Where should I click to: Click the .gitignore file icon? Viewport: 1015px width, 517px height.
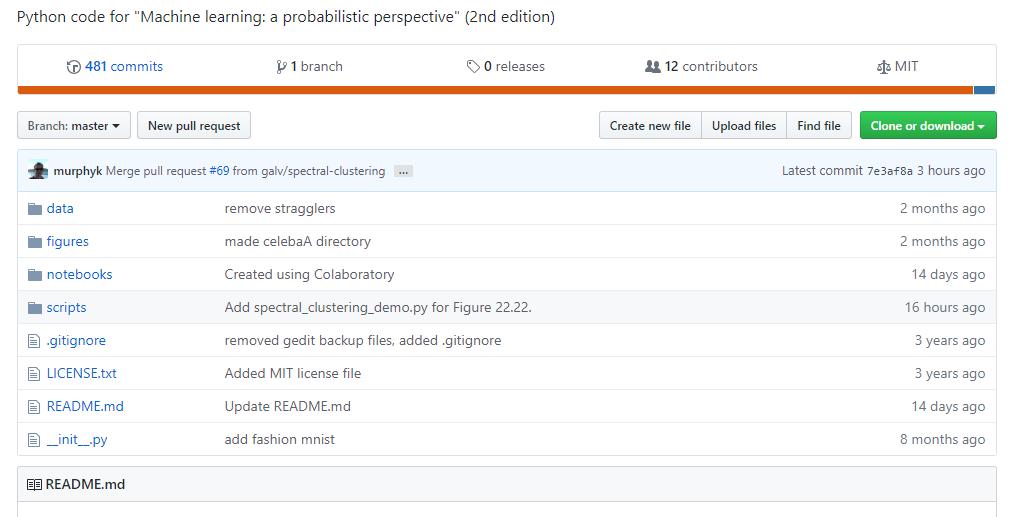(34, 340)
